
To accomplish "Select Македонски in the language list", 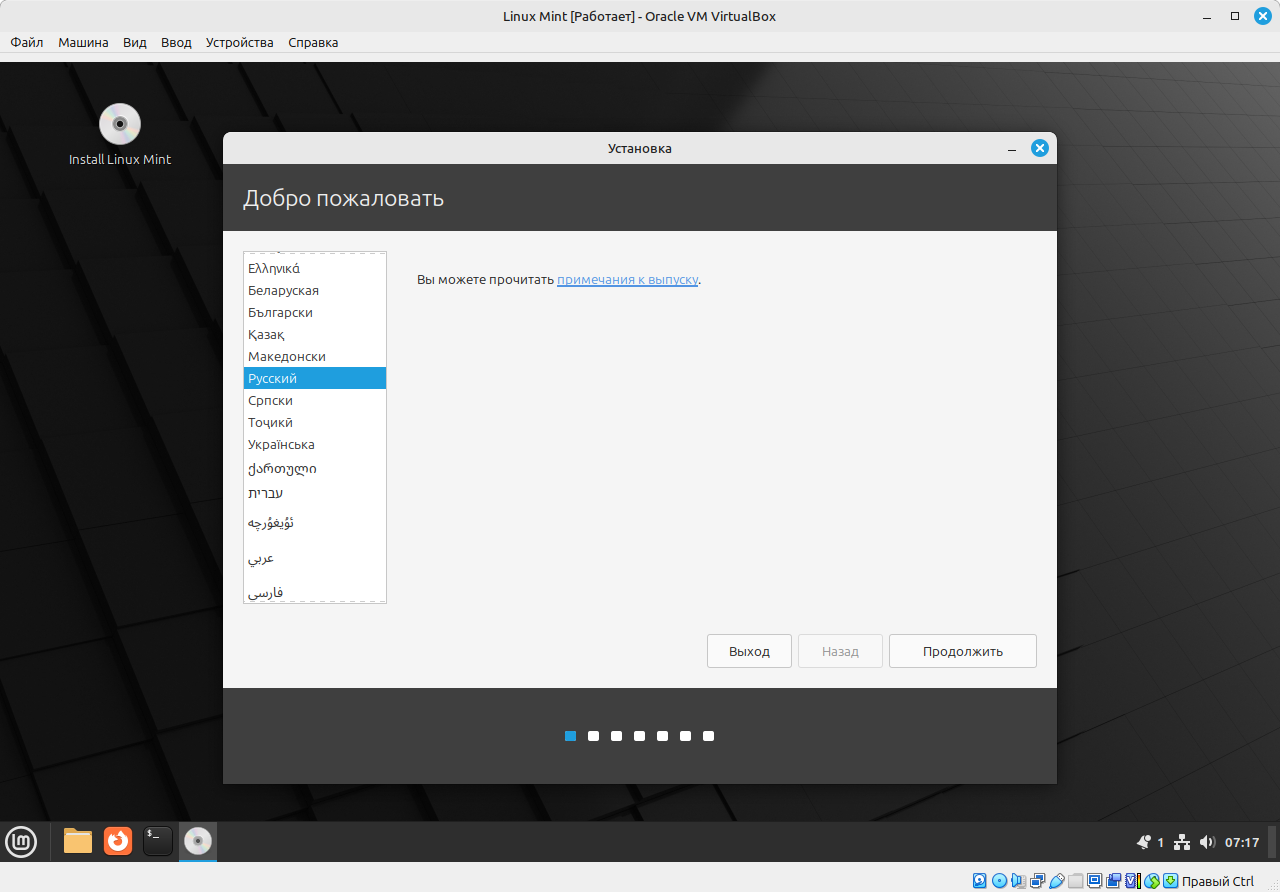I will [315, 356].
